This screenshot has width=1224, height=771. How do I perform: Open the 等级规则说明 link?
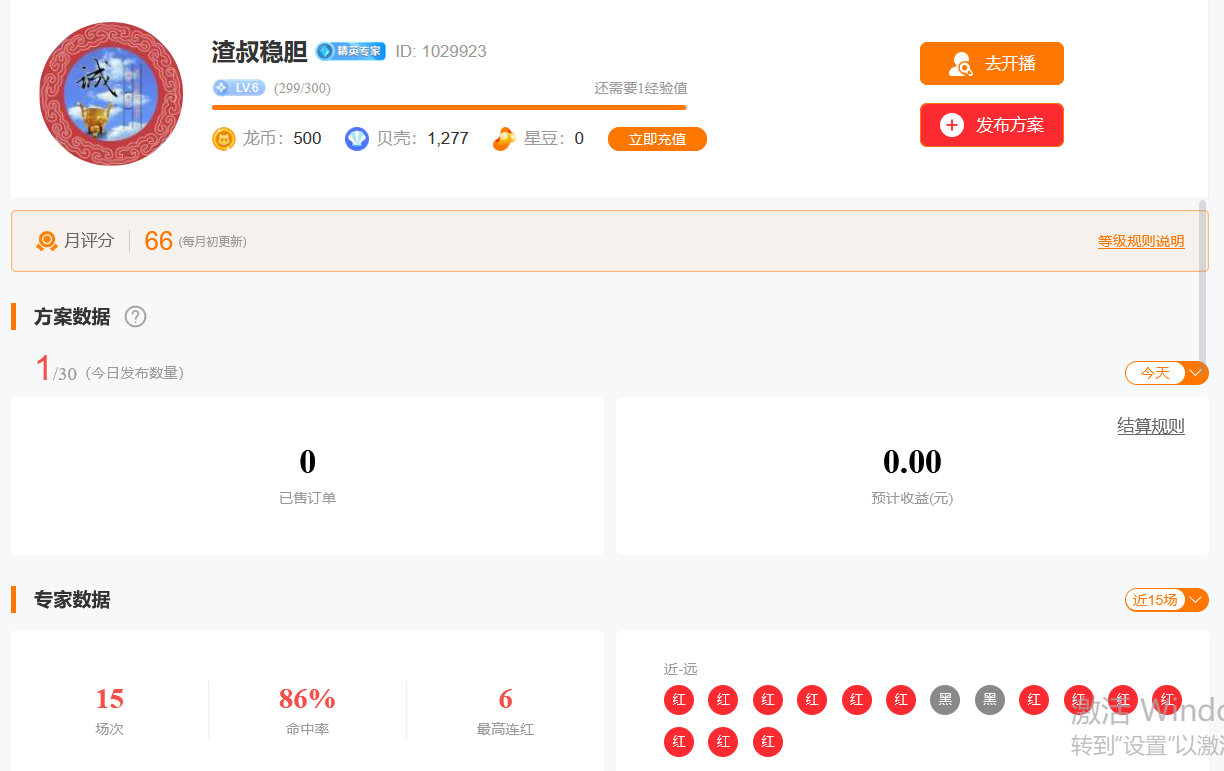click(1140, 241)
